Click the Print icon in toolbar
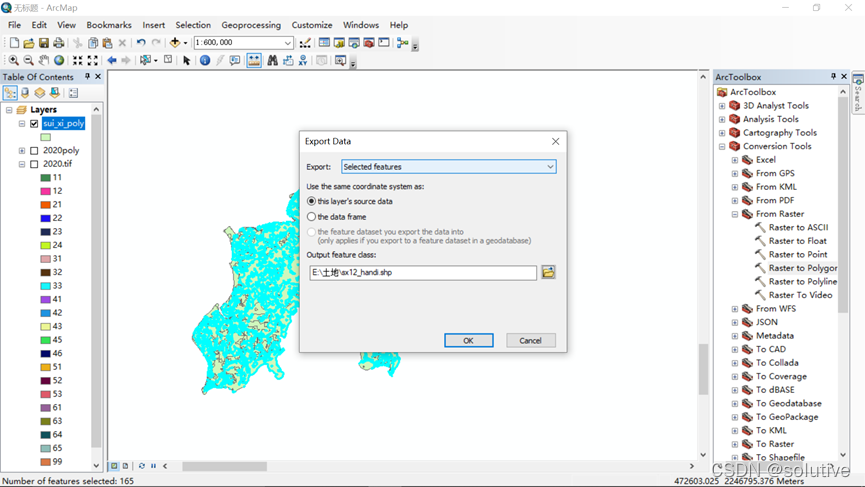Screen dimensions: 865x487 (x=58, y=42)
